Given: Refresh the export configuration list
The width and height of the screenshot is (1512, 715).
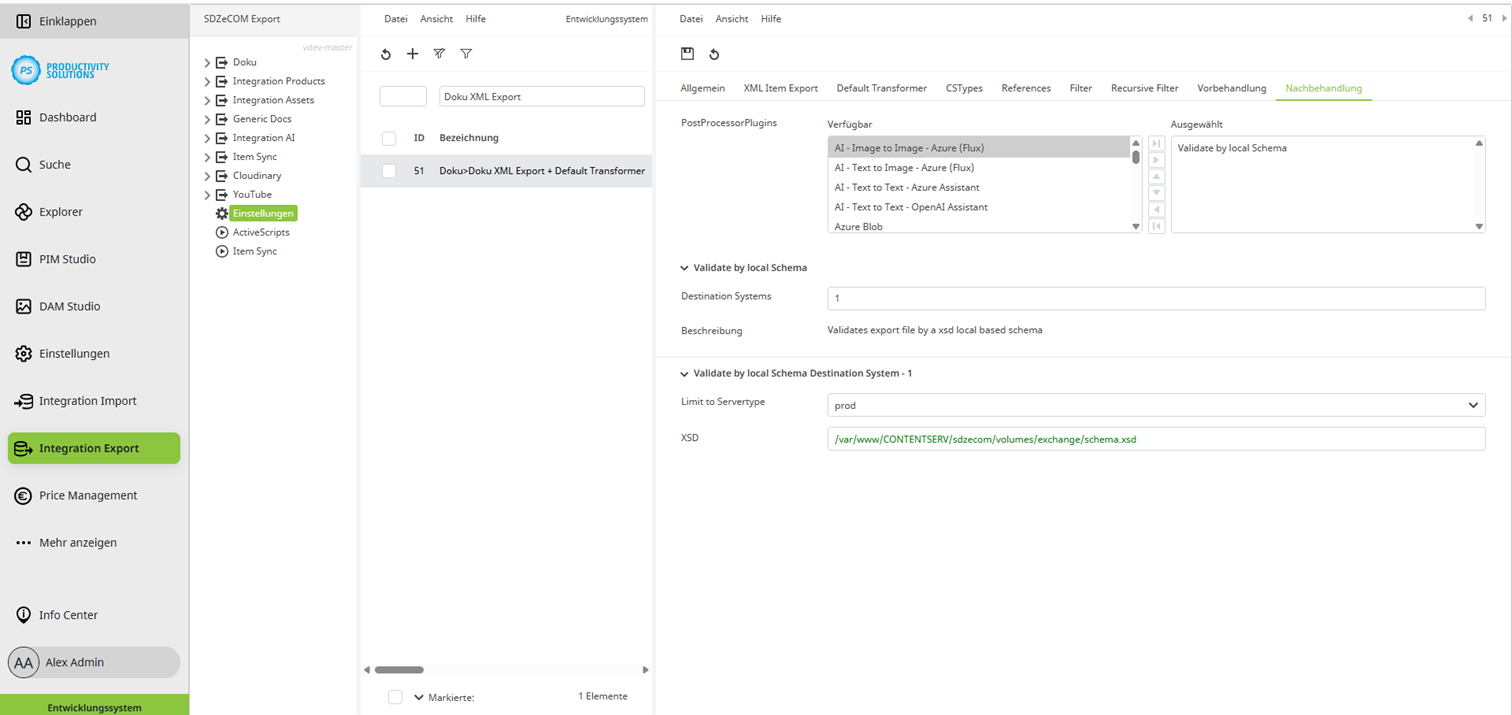Looking at the screenshot, I should [386, 54].
